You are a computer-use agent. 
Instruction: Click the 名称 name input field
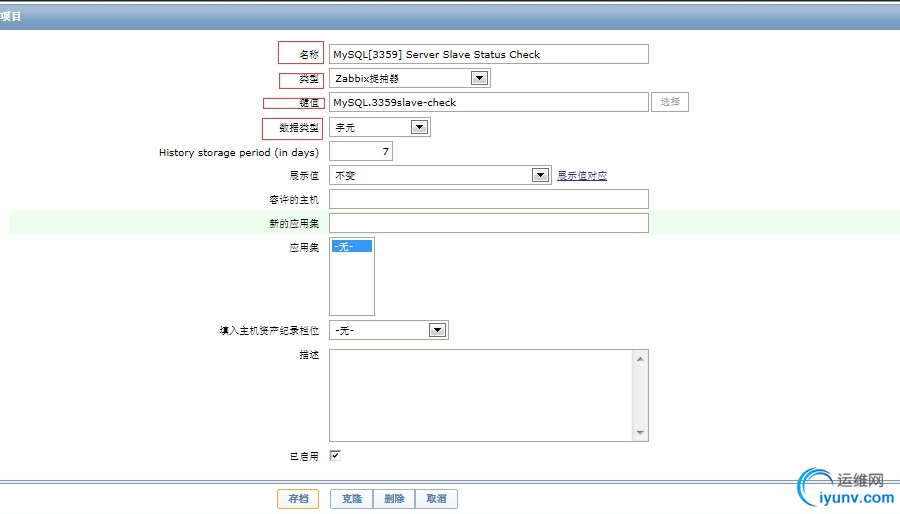coord(488,54)
